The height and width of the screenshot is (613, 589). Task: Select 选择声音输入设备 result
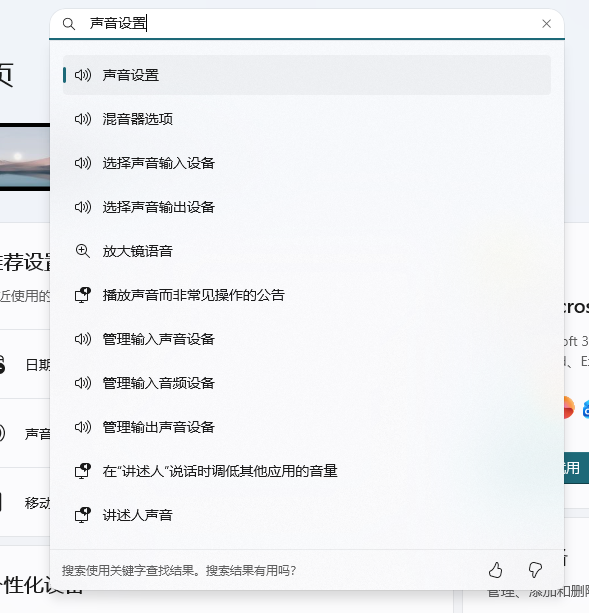coord(307,163)
